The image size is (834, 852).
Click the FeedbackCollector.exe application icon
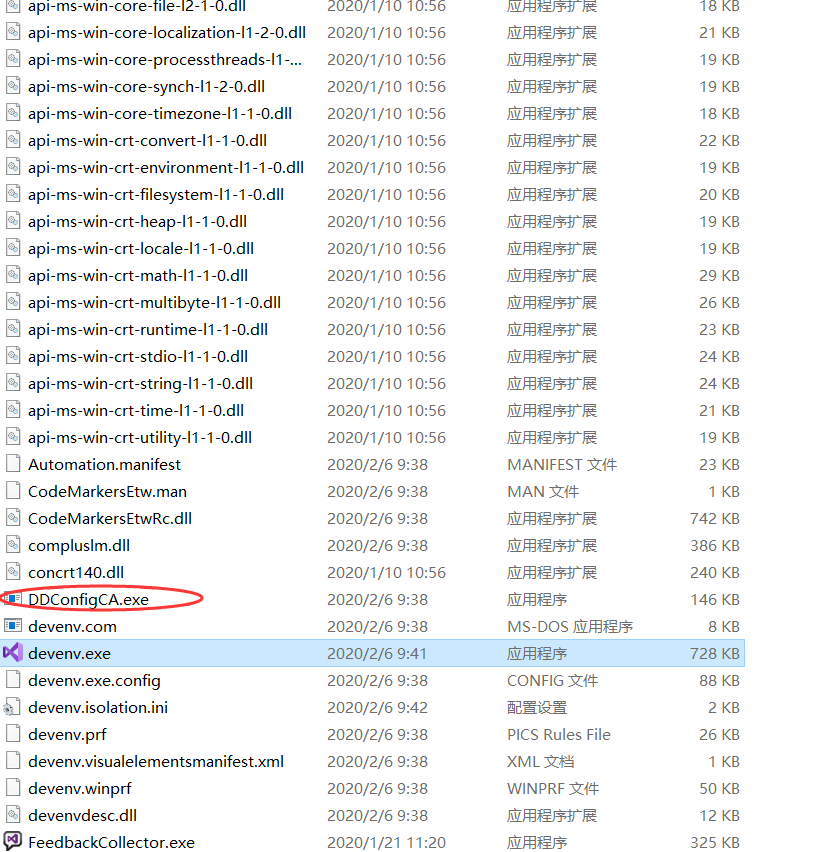click(12, 842)
